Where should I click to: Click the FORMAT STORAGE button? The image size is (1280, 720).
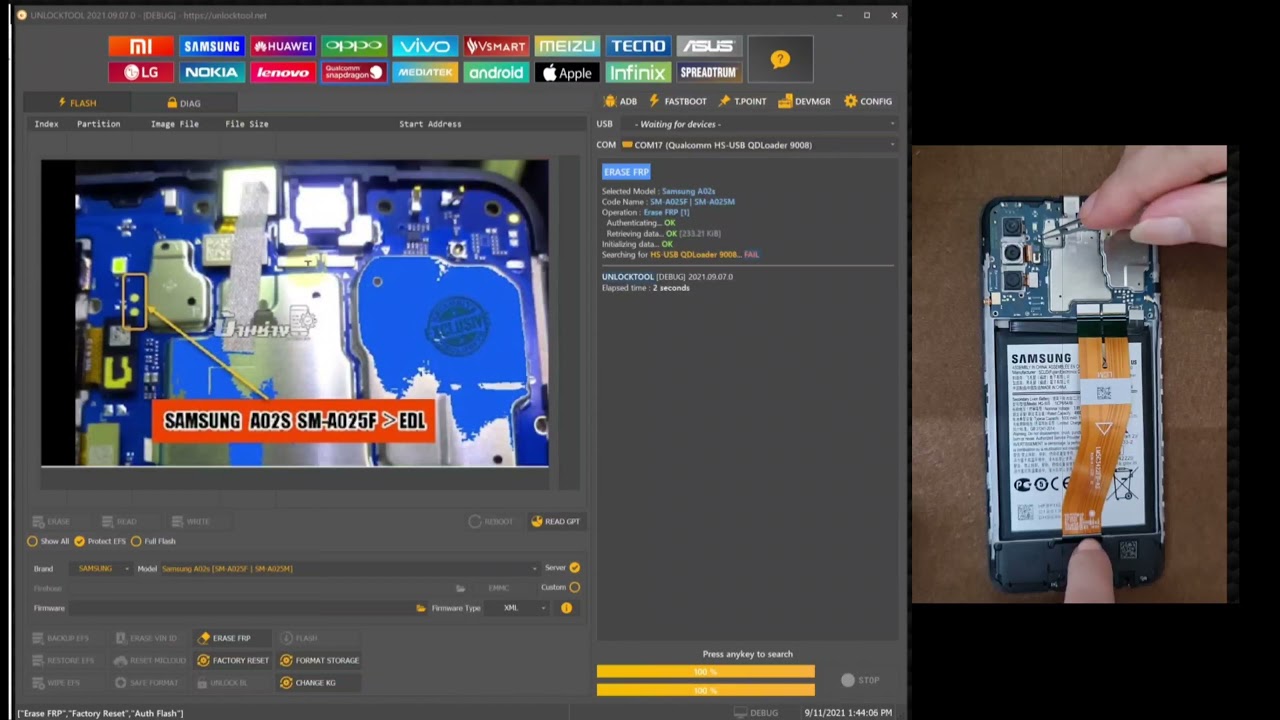point(319,660)
